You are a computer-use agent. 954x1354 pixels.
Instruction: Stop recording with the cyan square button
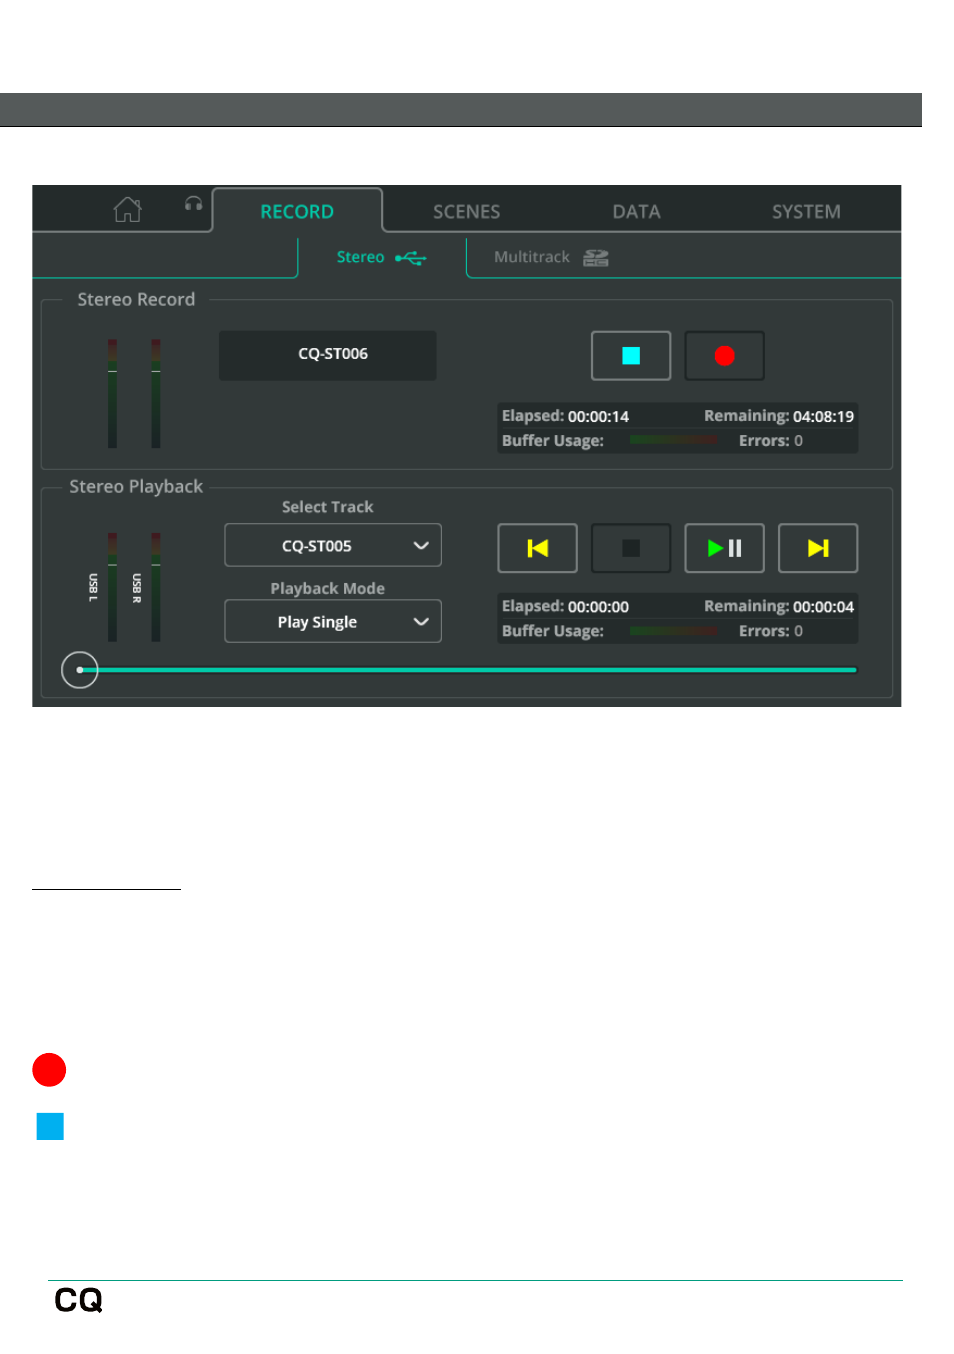630,356
